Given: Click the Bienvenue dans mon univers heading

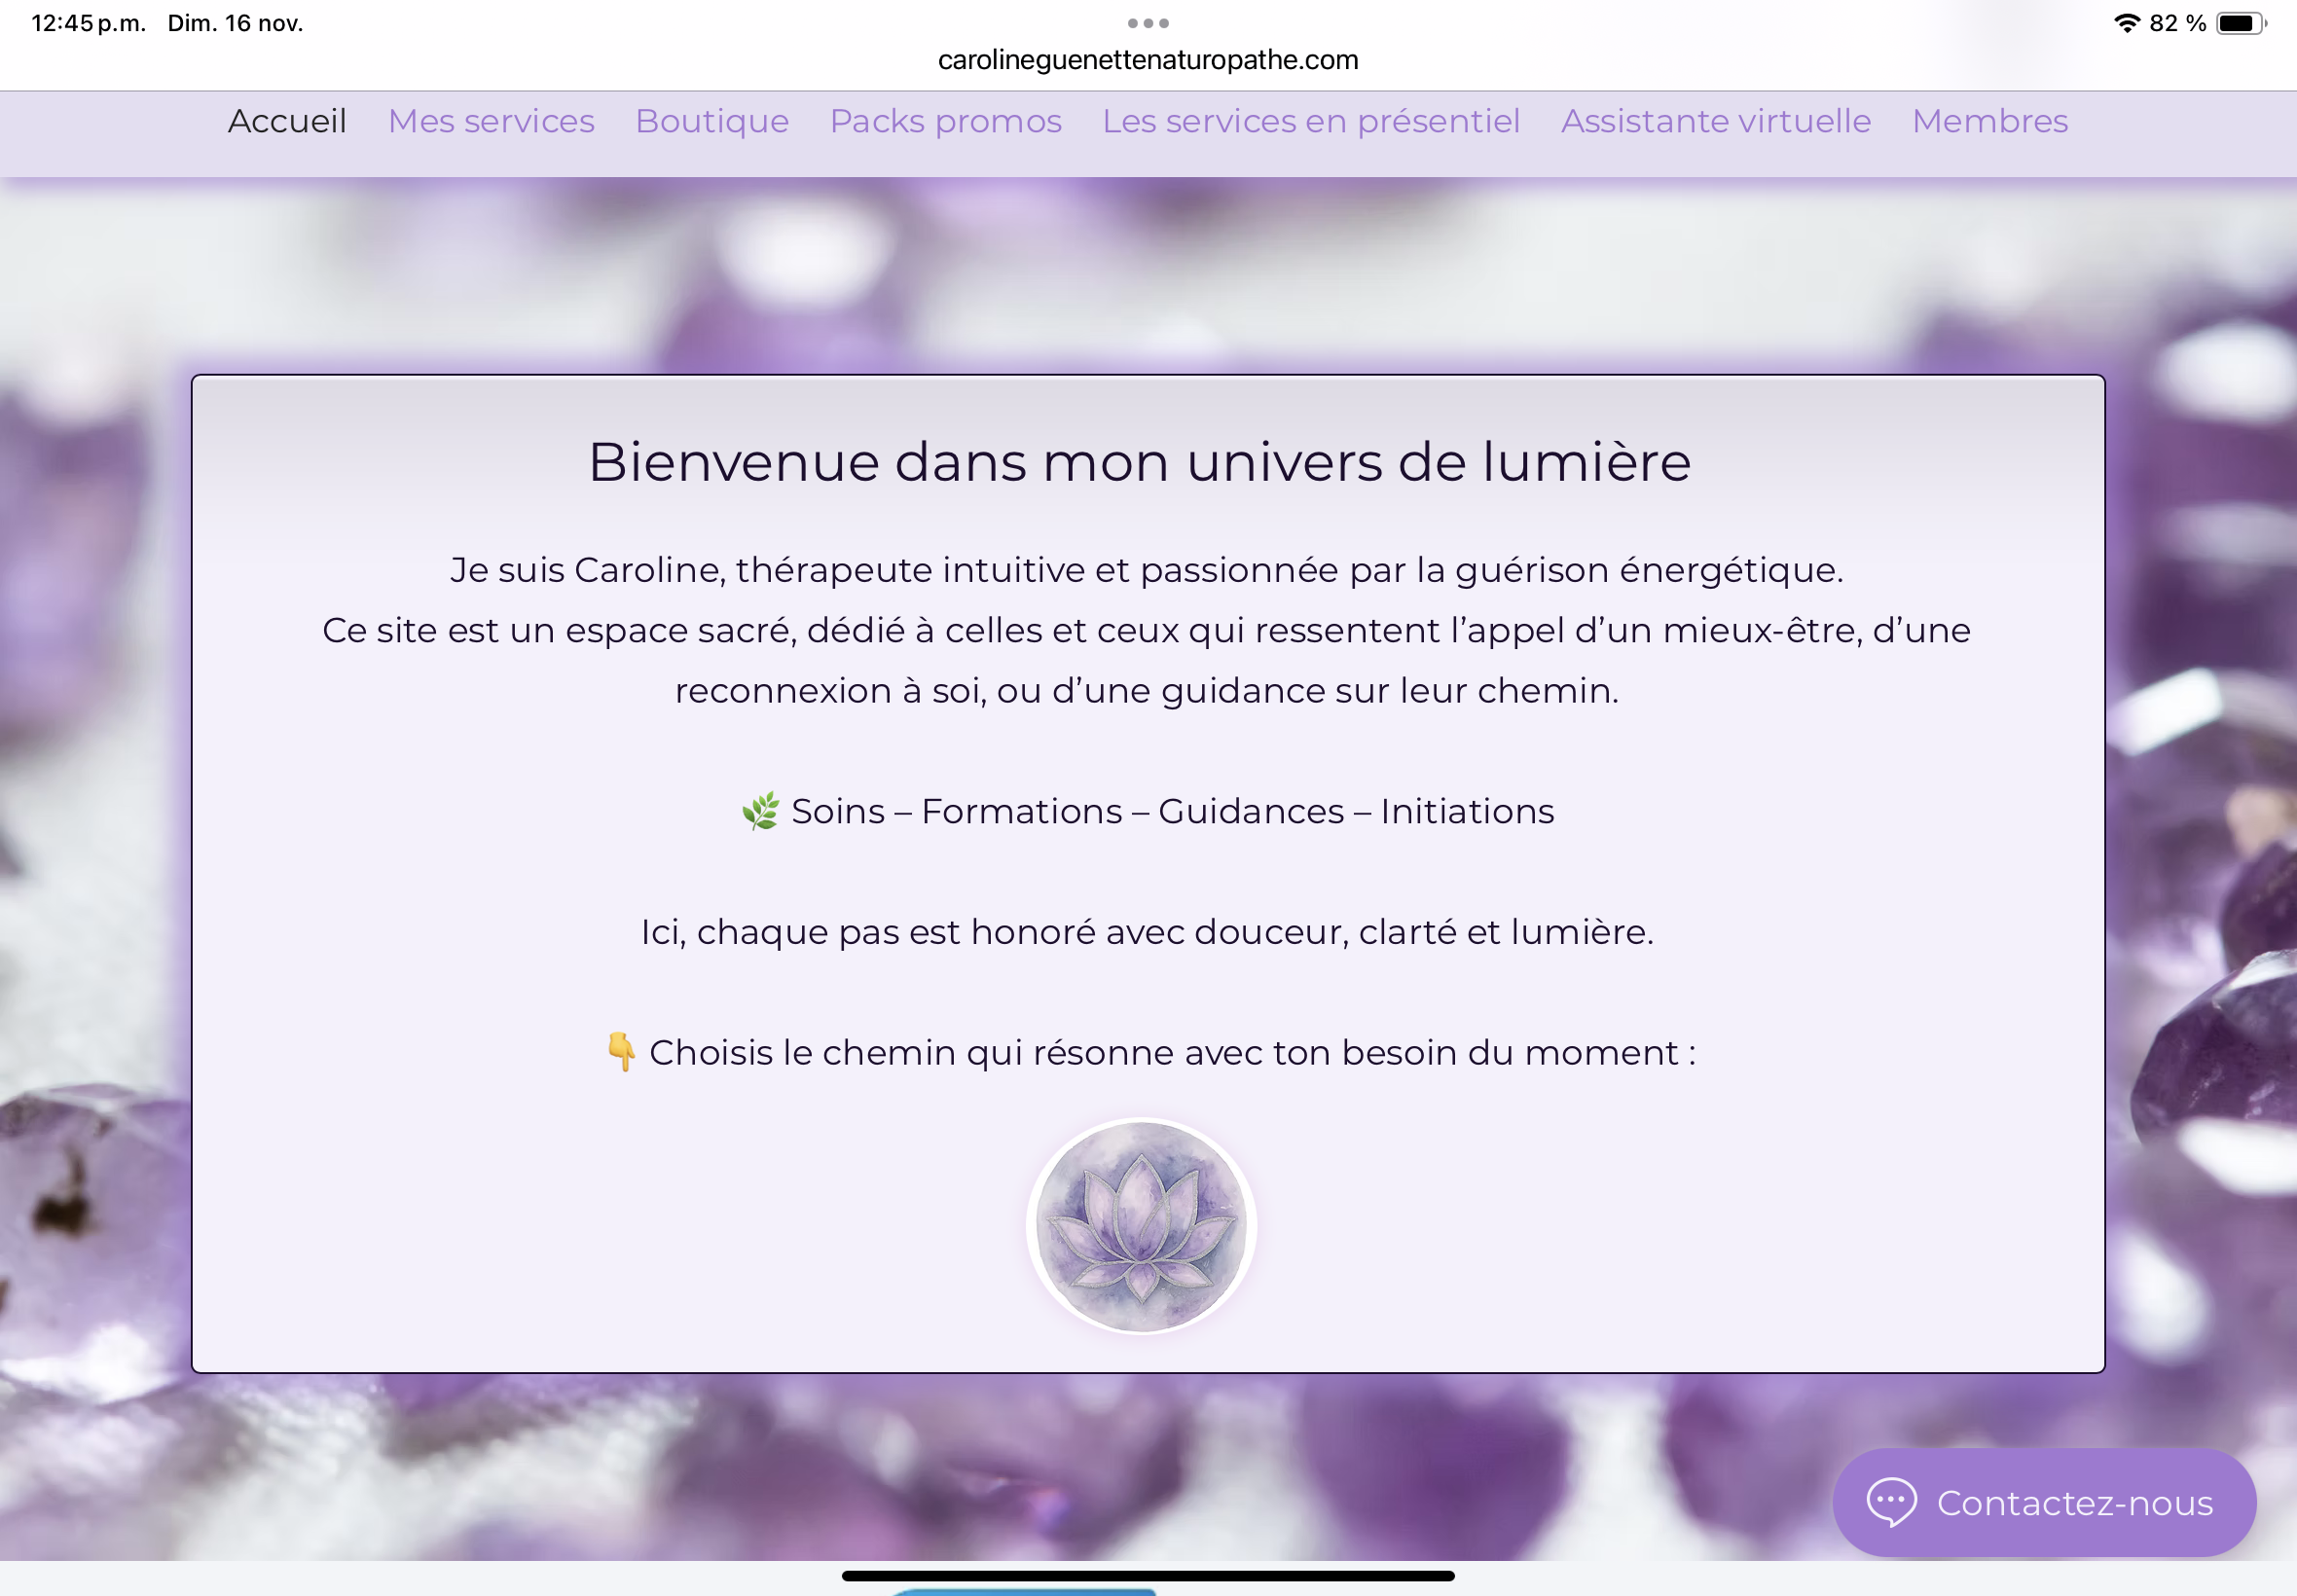Looking at the screenshot, I should [x=1139, y=462].
